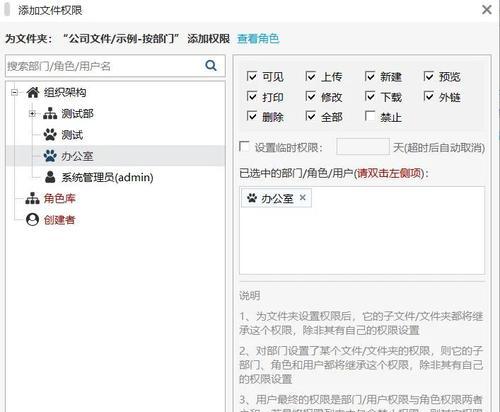500x412 pixels.
Task: Click the home icon beside 组织架构
Action: [33, 92]
